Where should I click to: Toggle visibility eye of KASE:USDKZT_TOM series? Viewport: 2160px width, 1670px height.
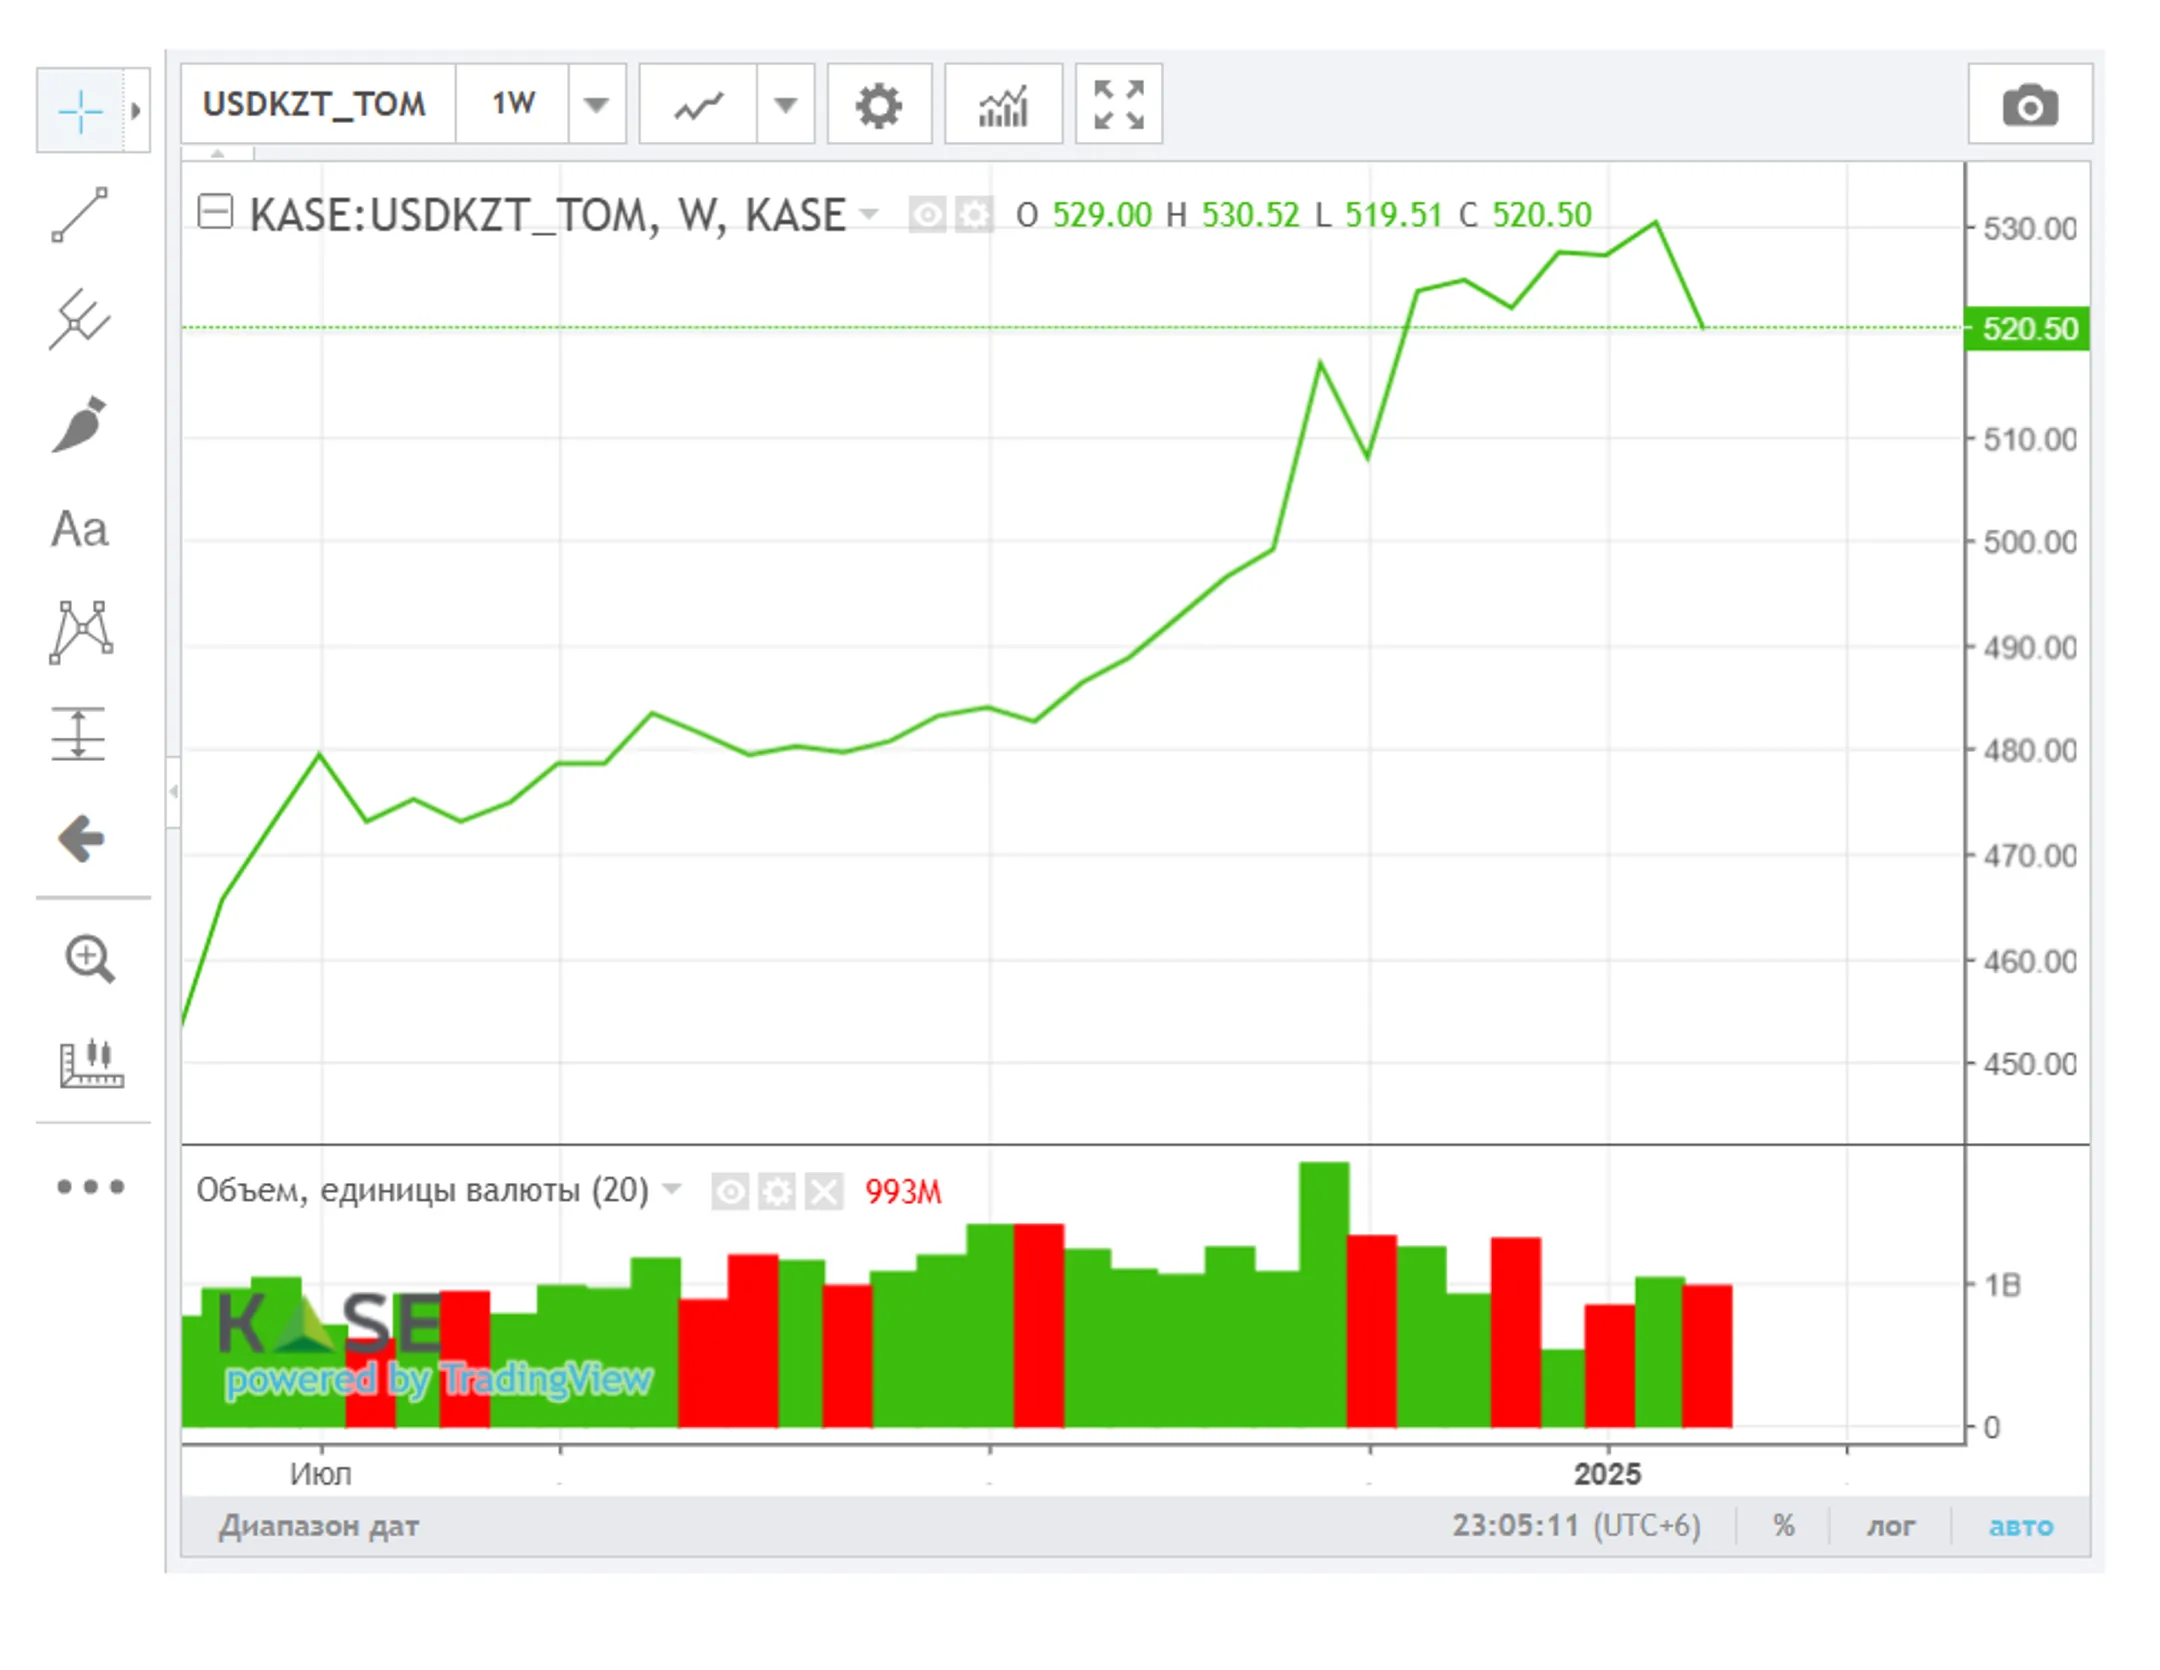(926, 215)
